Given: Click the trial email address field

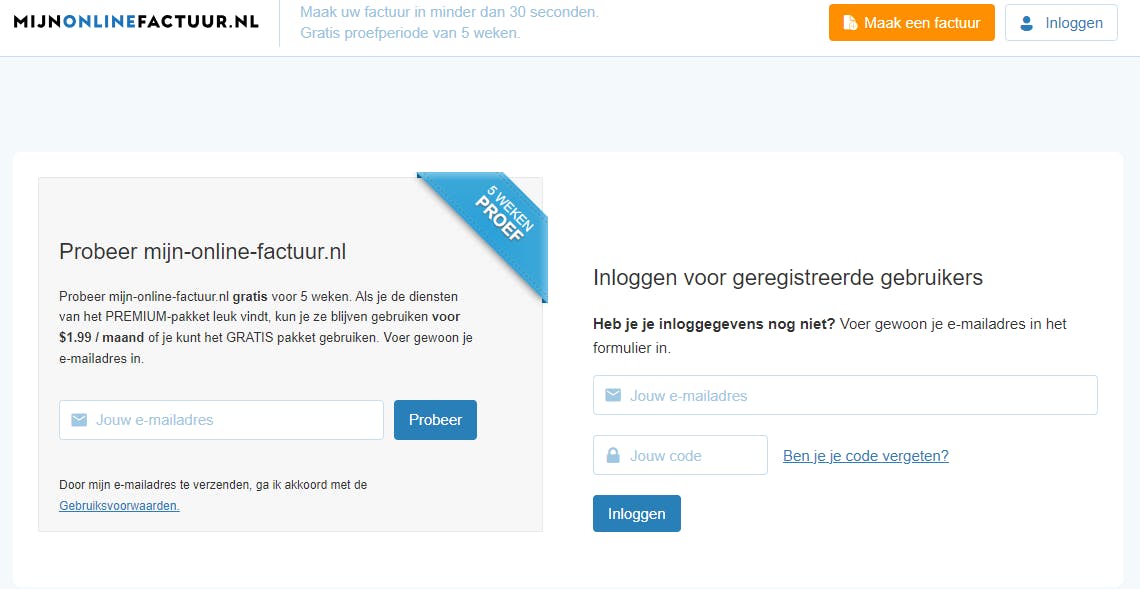Looking at the screenshot, I should [221, 420].
